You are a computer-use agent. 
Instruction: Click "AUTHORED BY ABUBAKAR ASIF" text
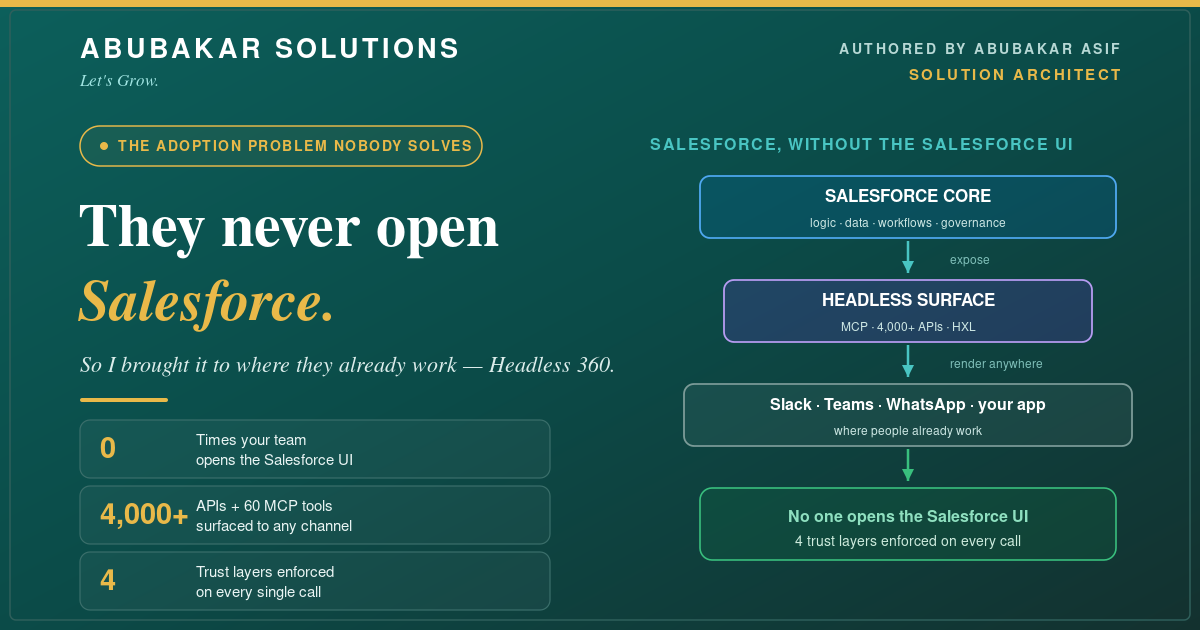click(980, 49)
